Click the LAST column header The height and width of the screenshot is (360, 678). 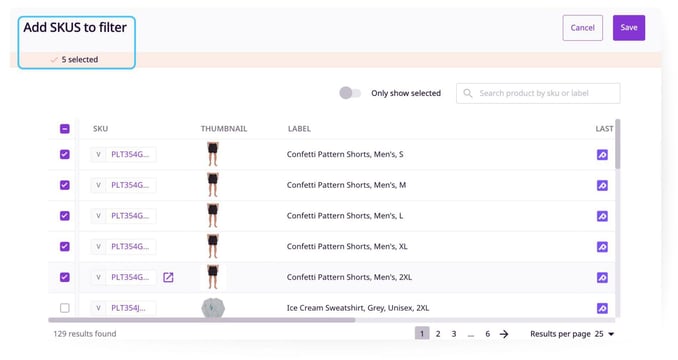604,129
